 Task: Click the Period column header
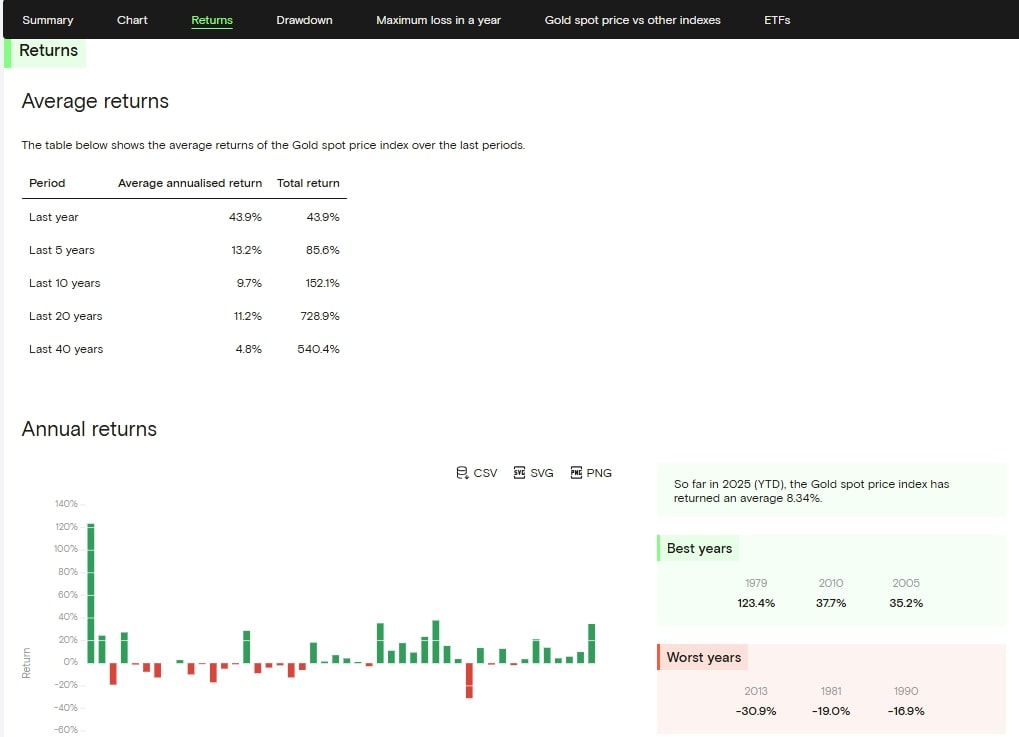coord(47,183)
